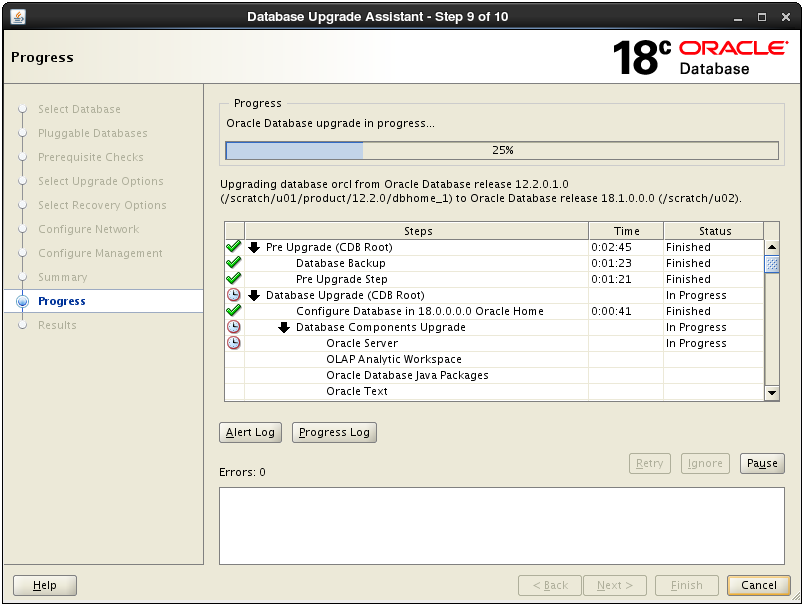Open the Progress Log

coord(334,432)
